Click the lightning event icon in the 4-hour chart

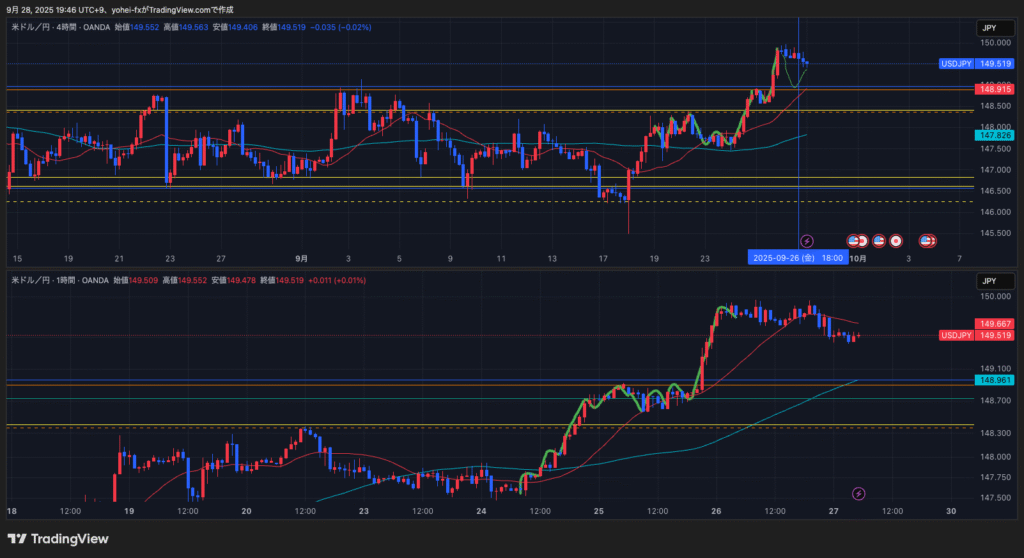[807, 241]
